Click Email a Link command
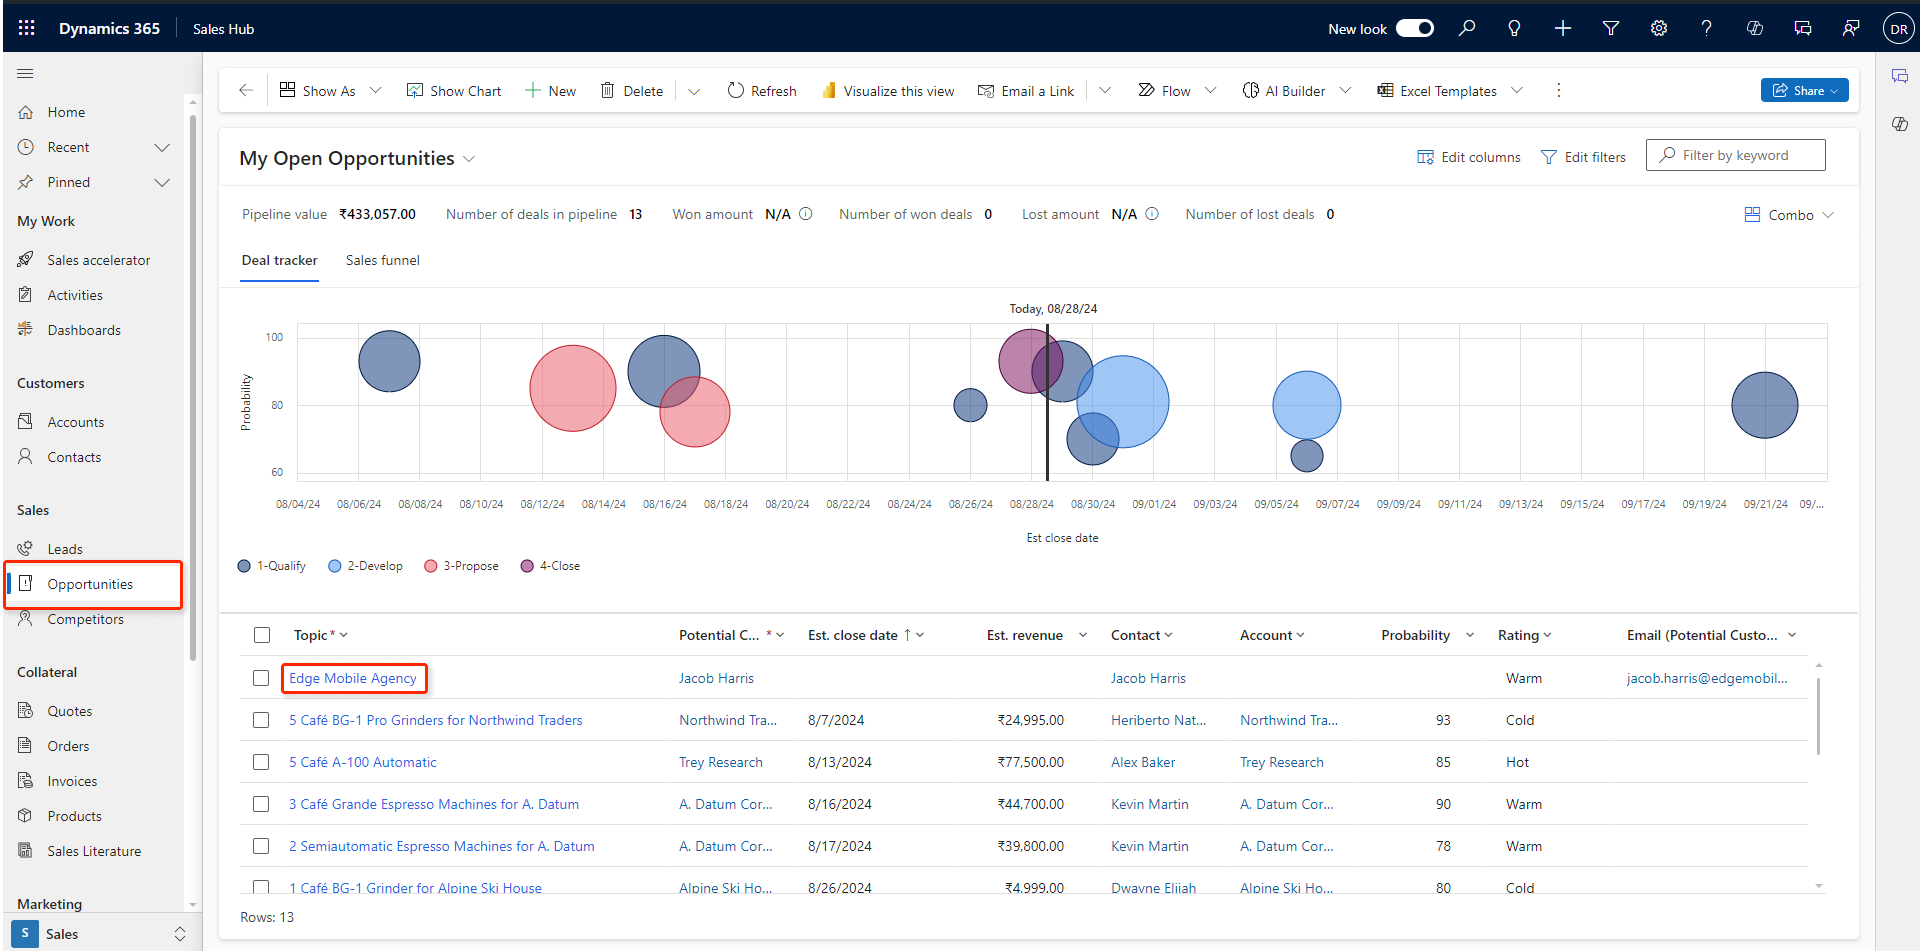 pos(1026,91)
